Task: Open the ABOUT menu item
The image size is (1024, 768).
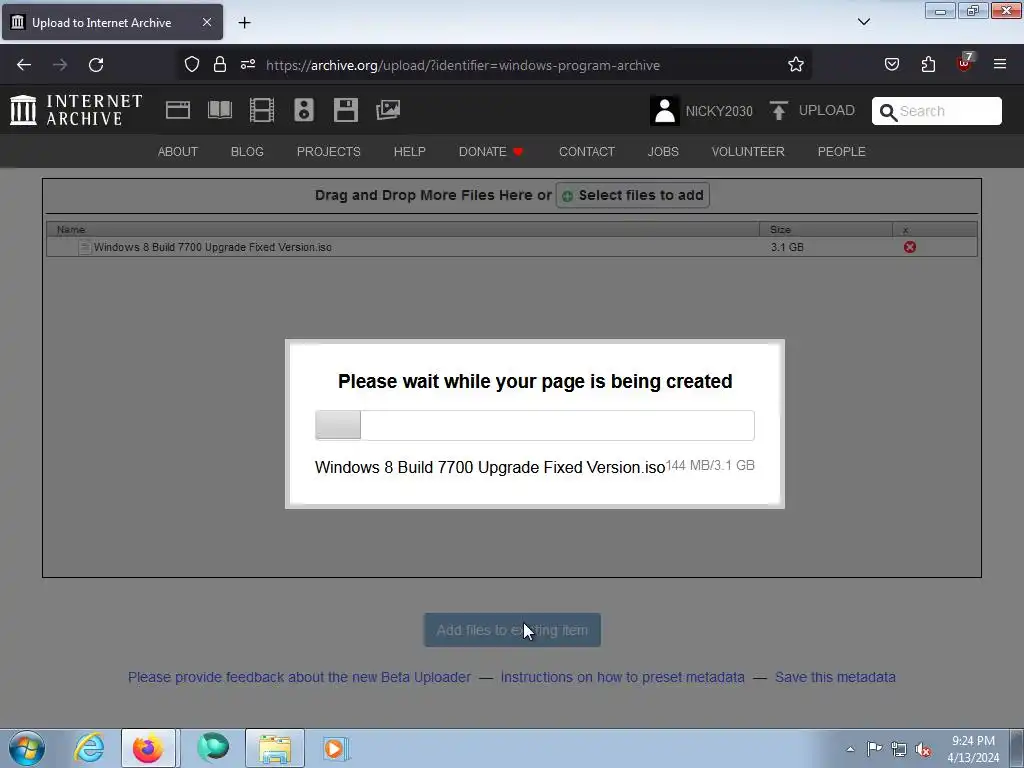Action: pyautogui.click(x=178, y=152)
